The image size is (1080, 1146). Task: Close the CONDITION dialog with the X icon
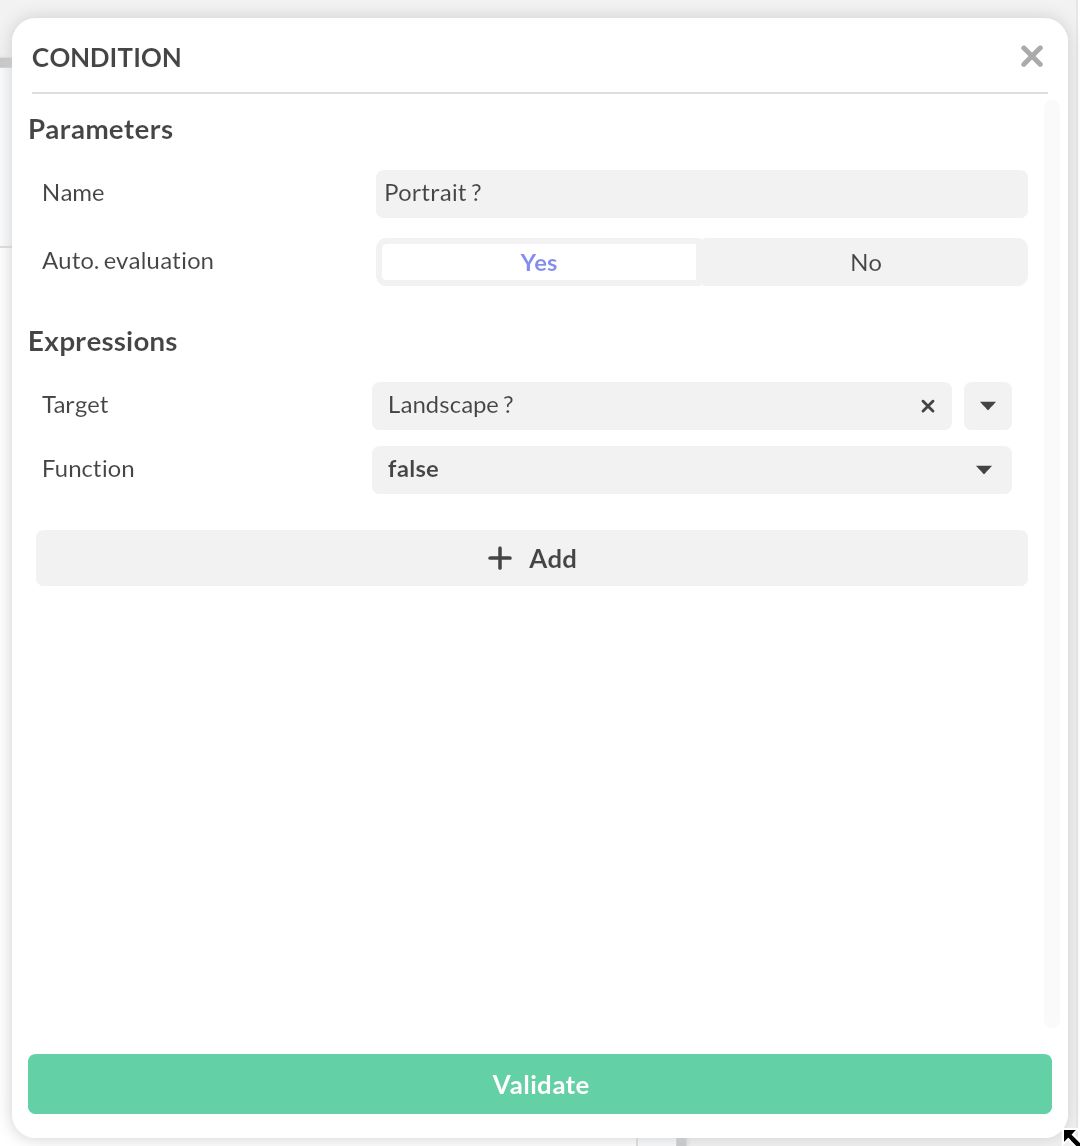click(1031, 56)
